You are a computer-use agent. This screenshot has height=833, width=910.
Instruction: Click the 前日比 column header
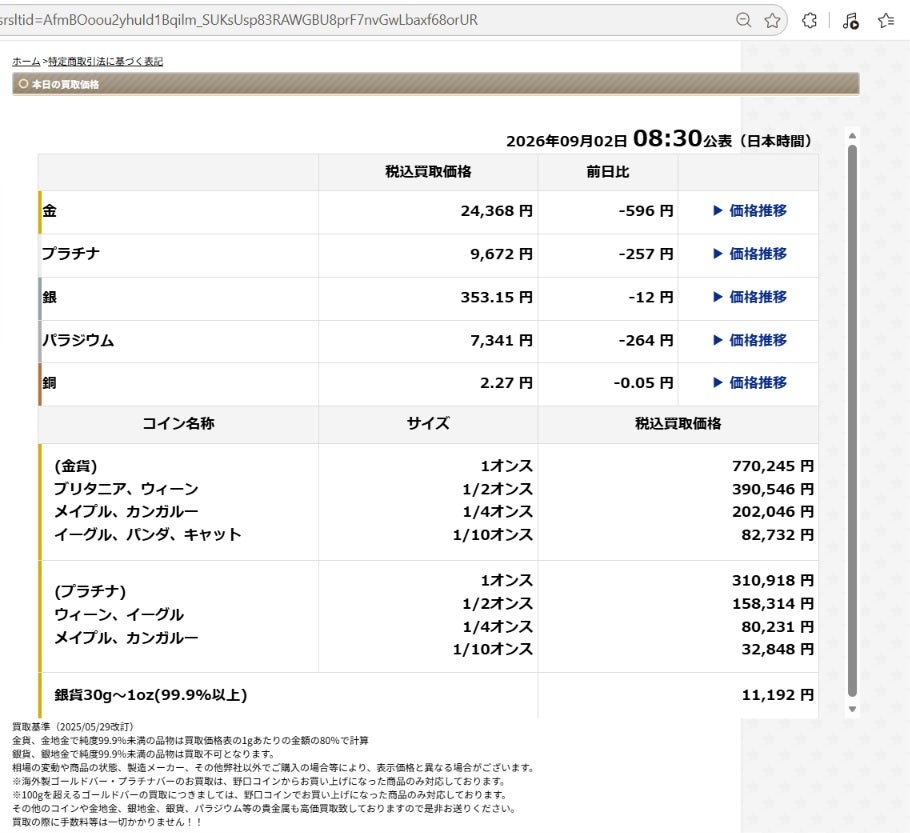point(608,172)
